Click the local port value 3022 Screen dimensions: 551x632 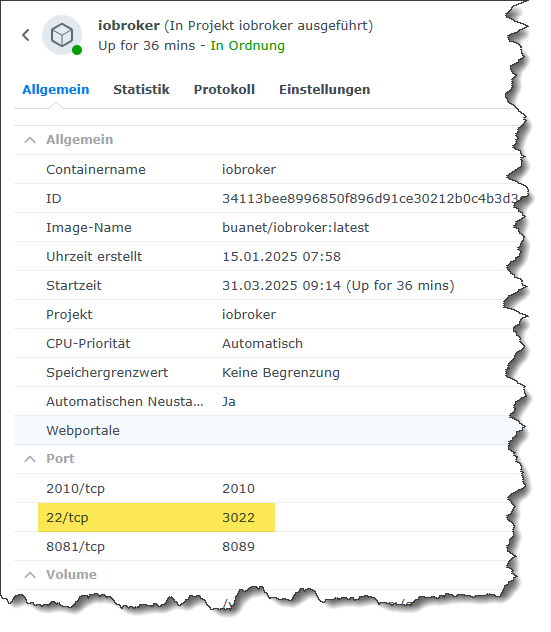[238, 518]
